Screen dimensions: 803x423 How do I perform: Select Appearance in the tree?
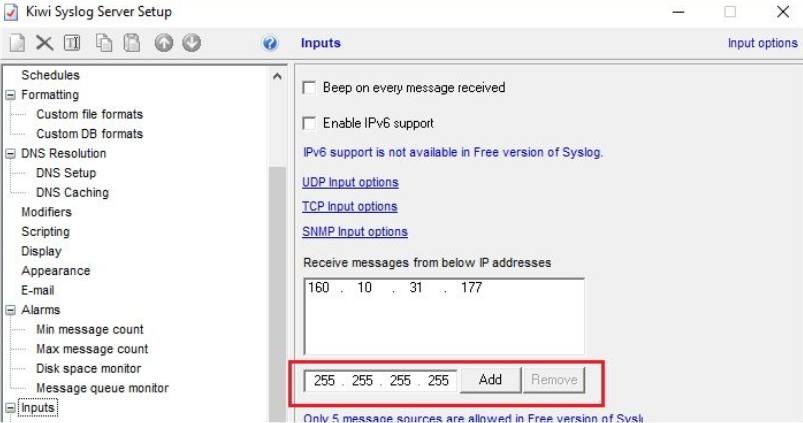55,271
